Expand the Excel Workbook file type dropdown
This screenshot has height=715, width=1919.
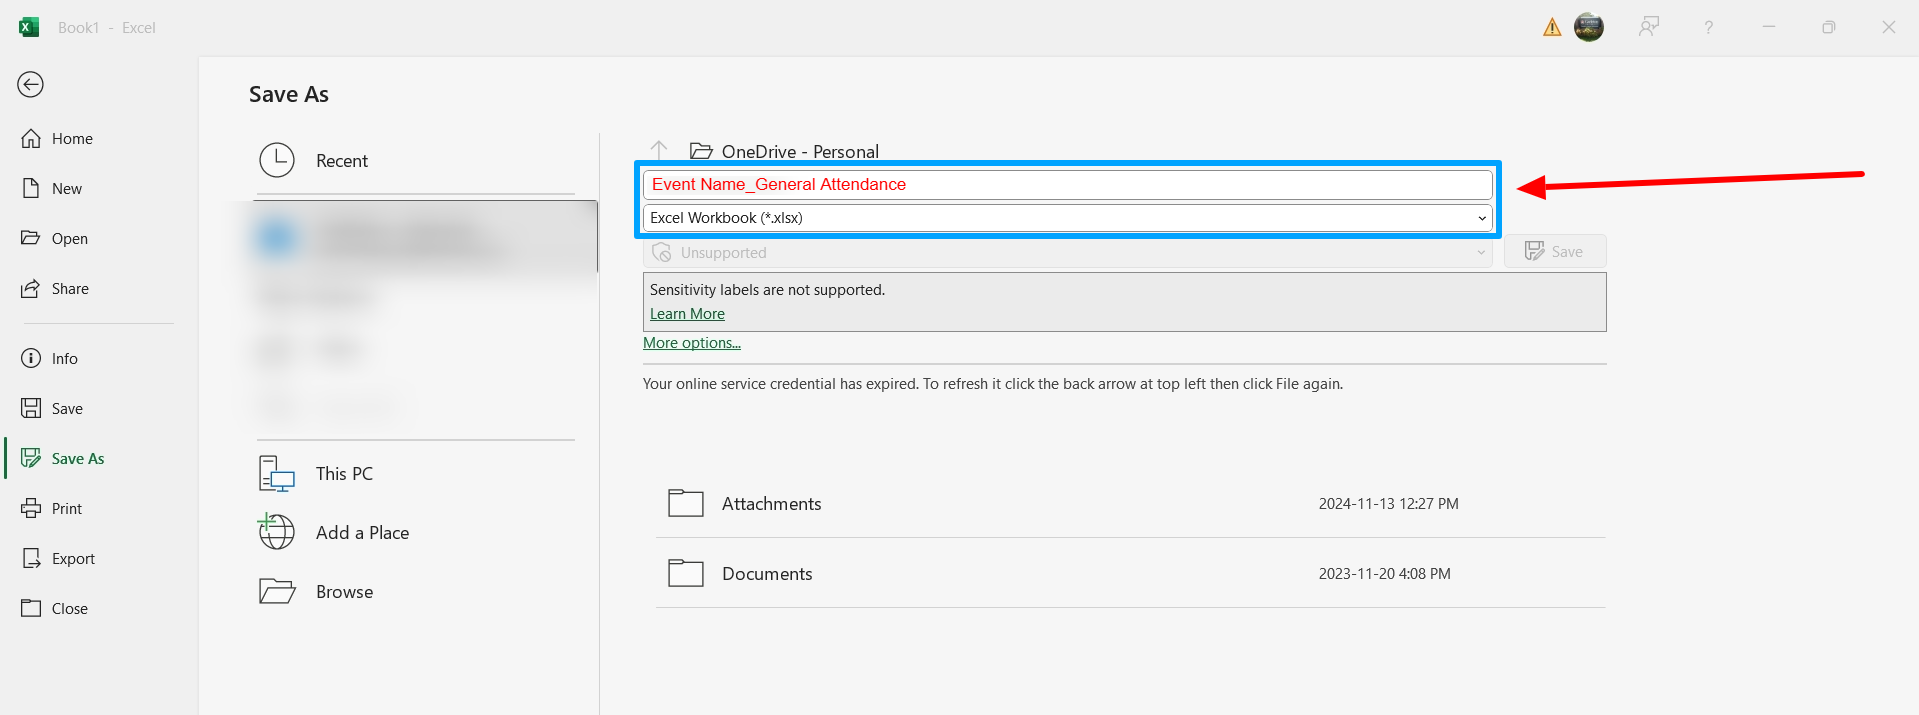click(1067, 218)
